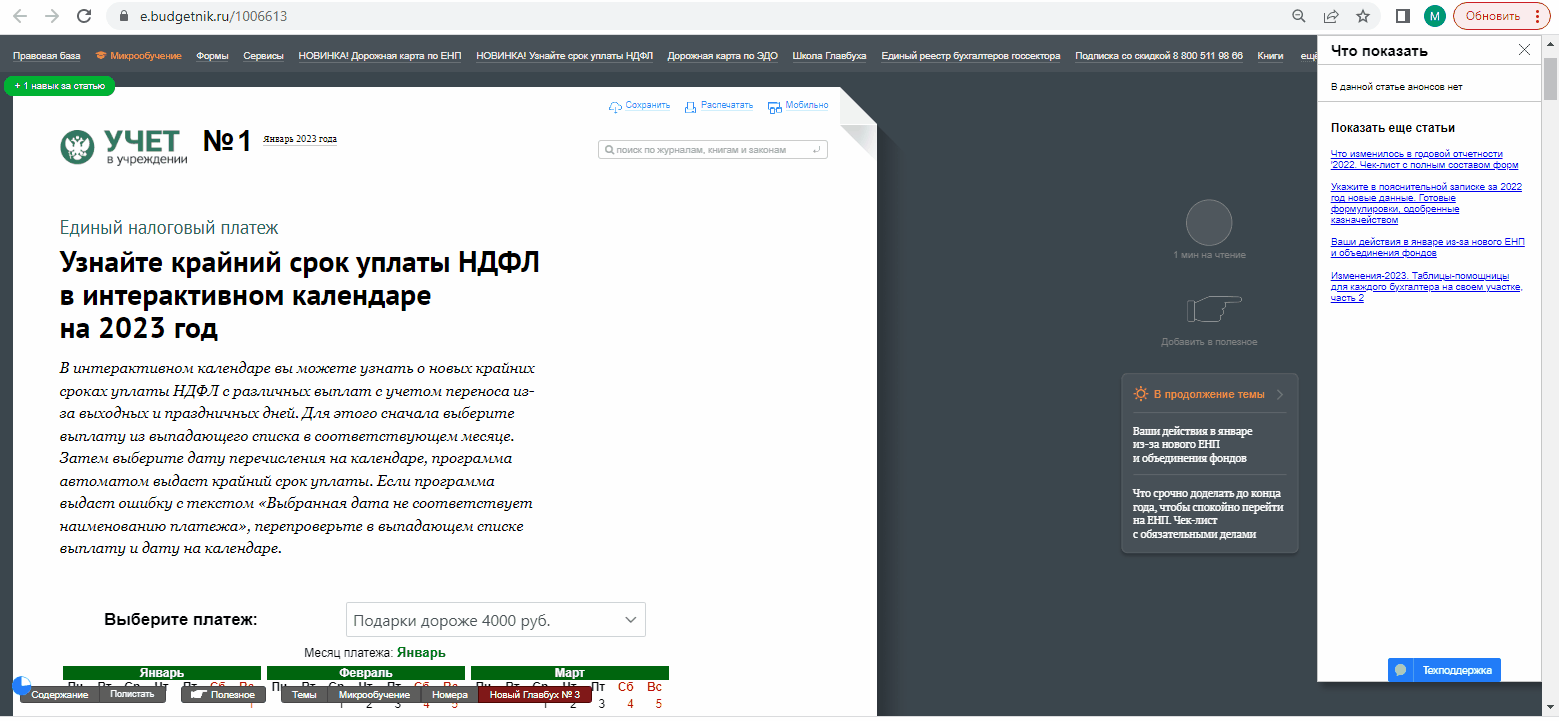Open the Выберите платеж dropdown
Screen dimensions: 1559x721
click(x=496, y=620)
